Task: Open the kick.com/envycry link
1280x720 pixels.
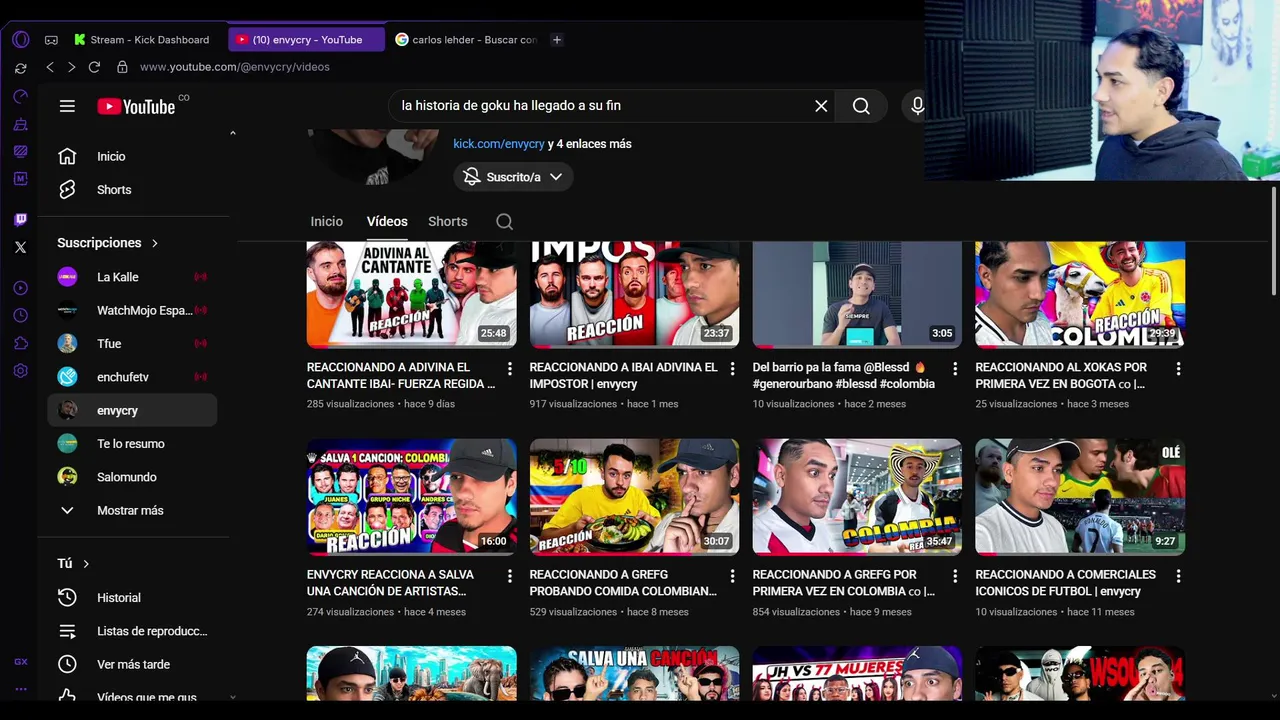Action: pos(499,144)
